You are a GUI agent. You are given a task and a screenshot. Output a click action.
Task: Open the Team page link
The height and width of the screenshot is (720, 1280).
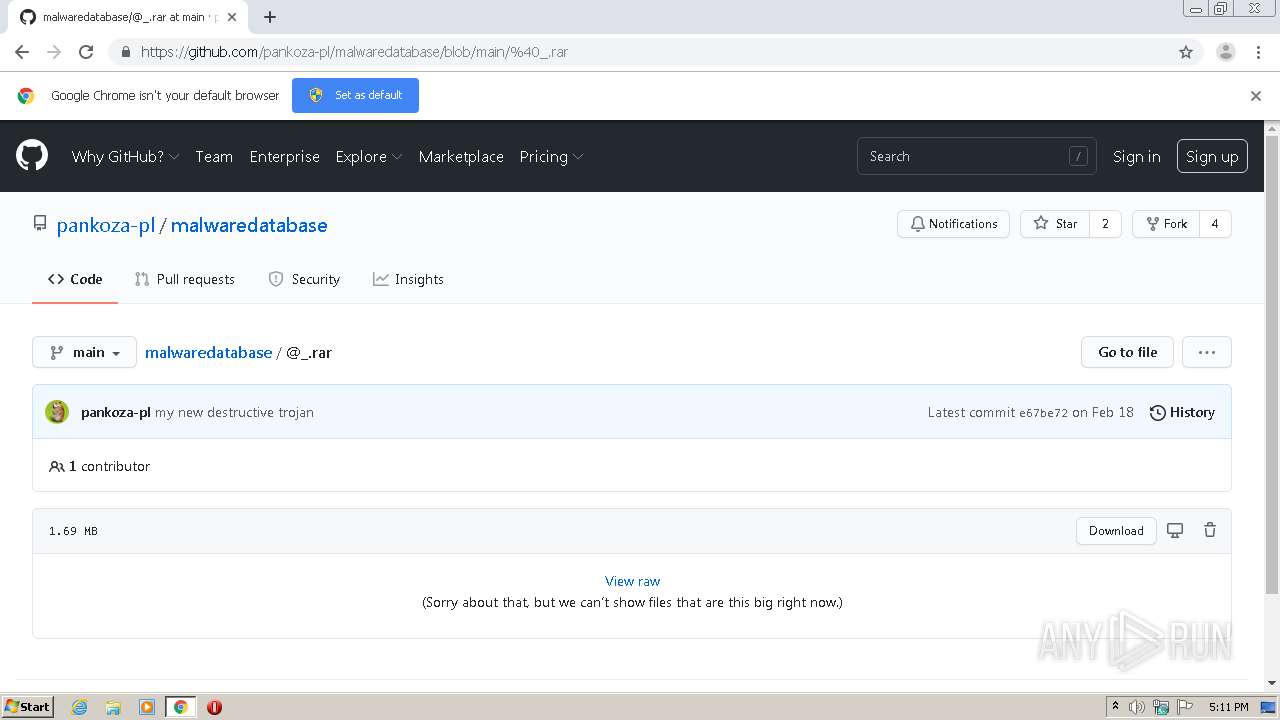(214, 156)
